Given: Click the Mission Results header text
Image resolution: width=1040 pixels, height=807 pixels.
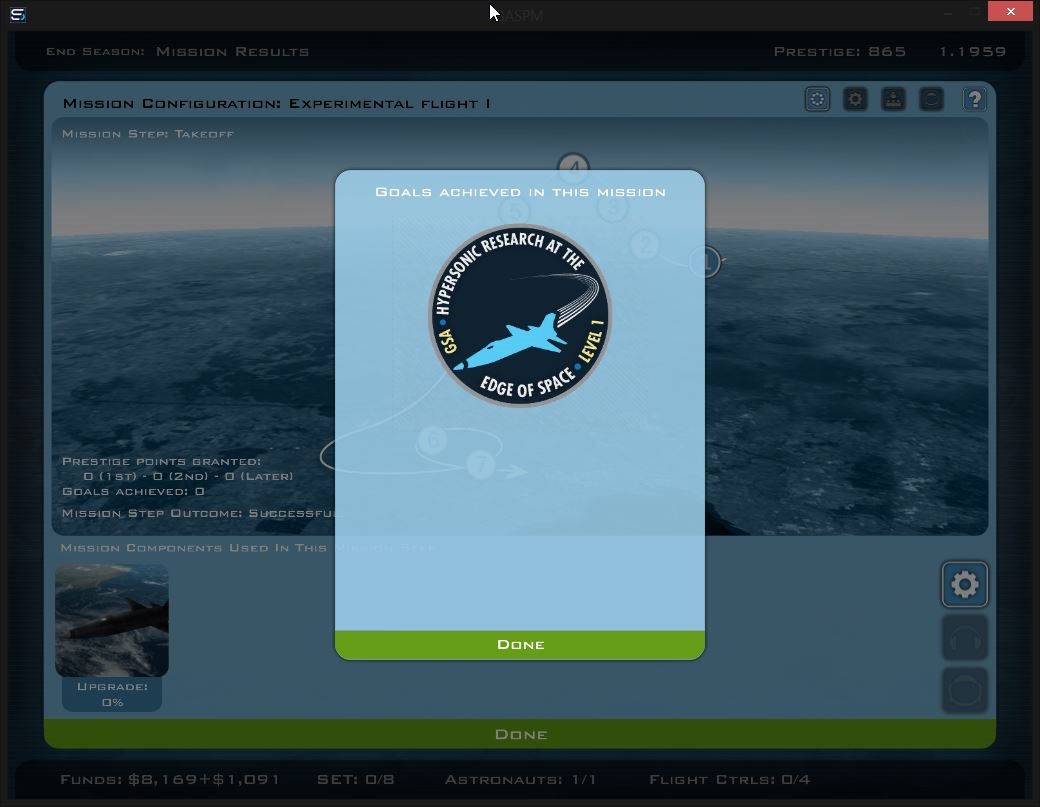Looking at the screenshot, I should point(232,52).
